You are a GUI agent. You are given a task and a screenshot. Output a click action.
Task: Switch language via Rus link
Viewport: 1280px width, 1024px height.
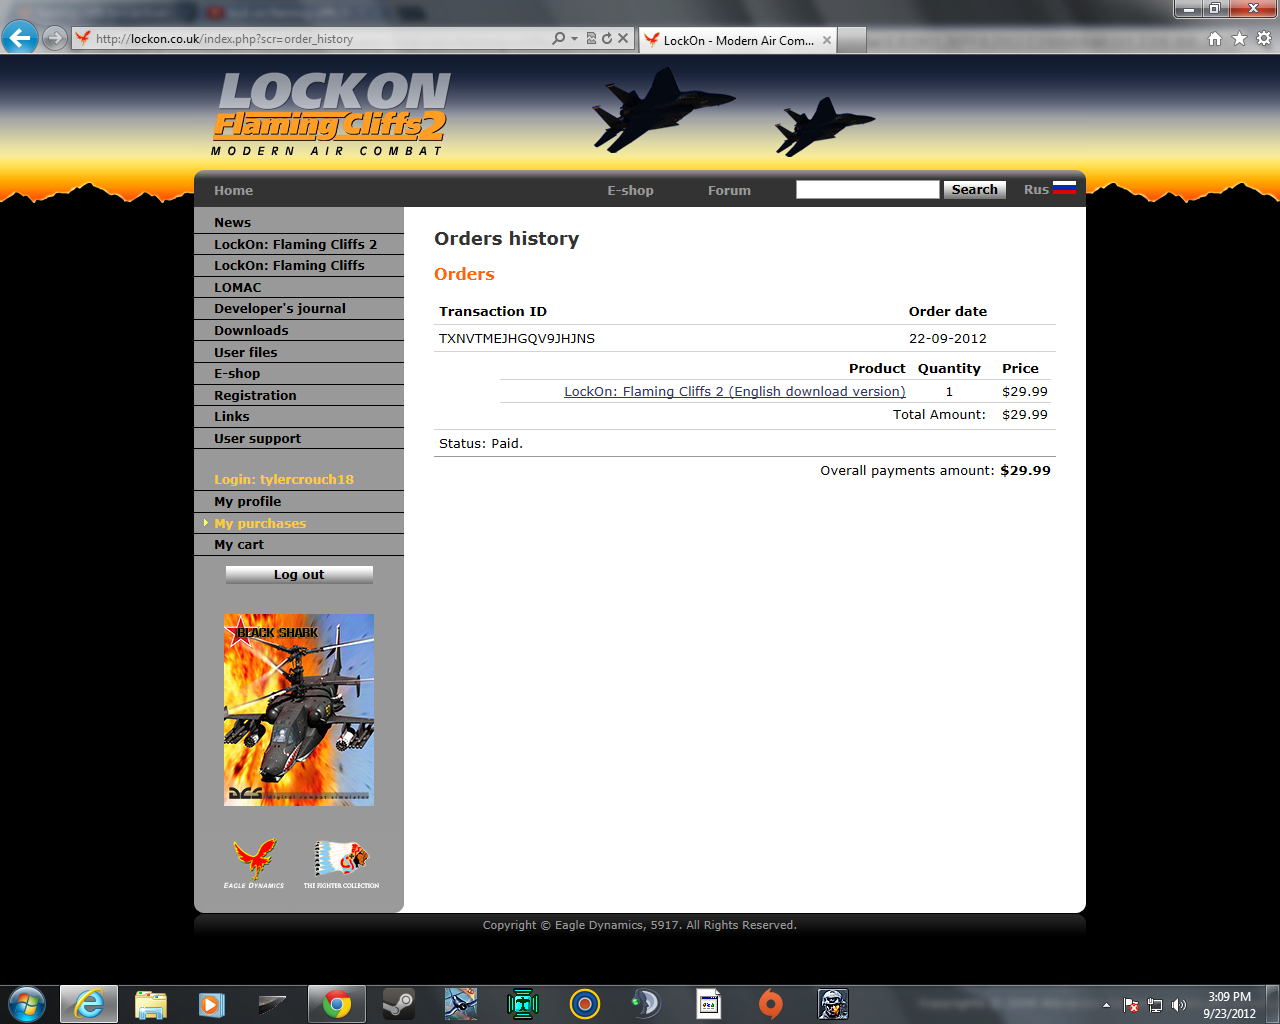(1036, 189)
